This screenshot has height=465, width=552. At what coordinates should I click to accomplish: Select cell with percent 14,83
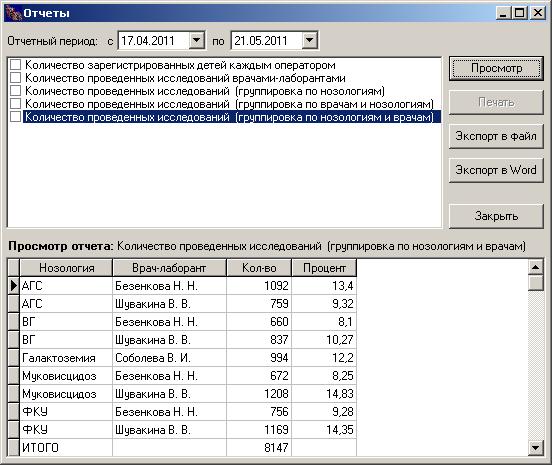click(324, 394)
